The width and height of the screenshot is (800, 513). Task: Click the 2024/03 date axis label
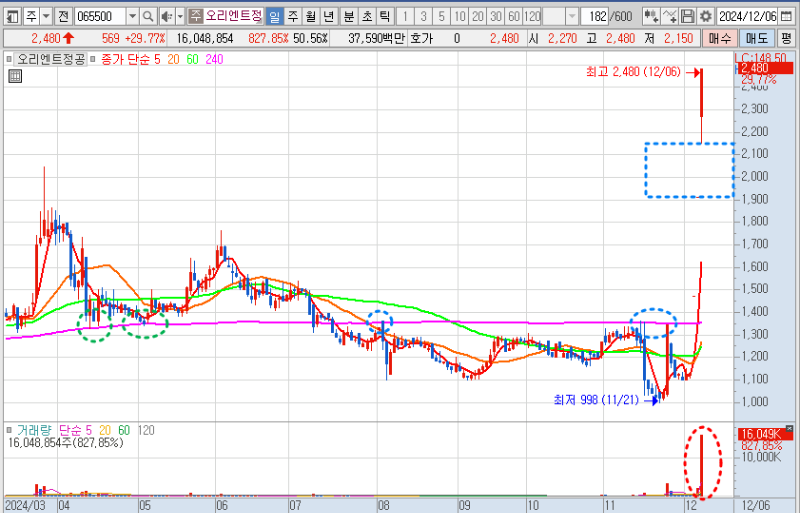[25, 505]
